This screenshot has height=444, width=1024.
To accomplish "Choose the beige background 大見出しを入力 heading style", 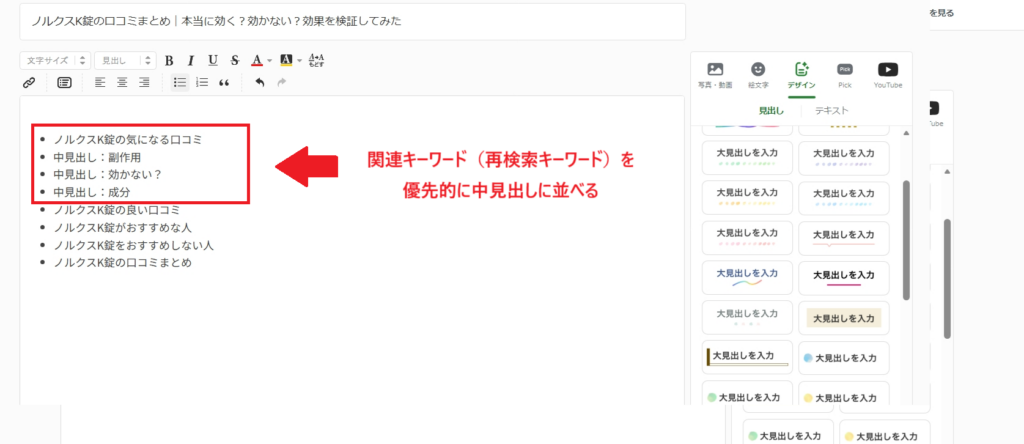I will [x=844, y=318].
